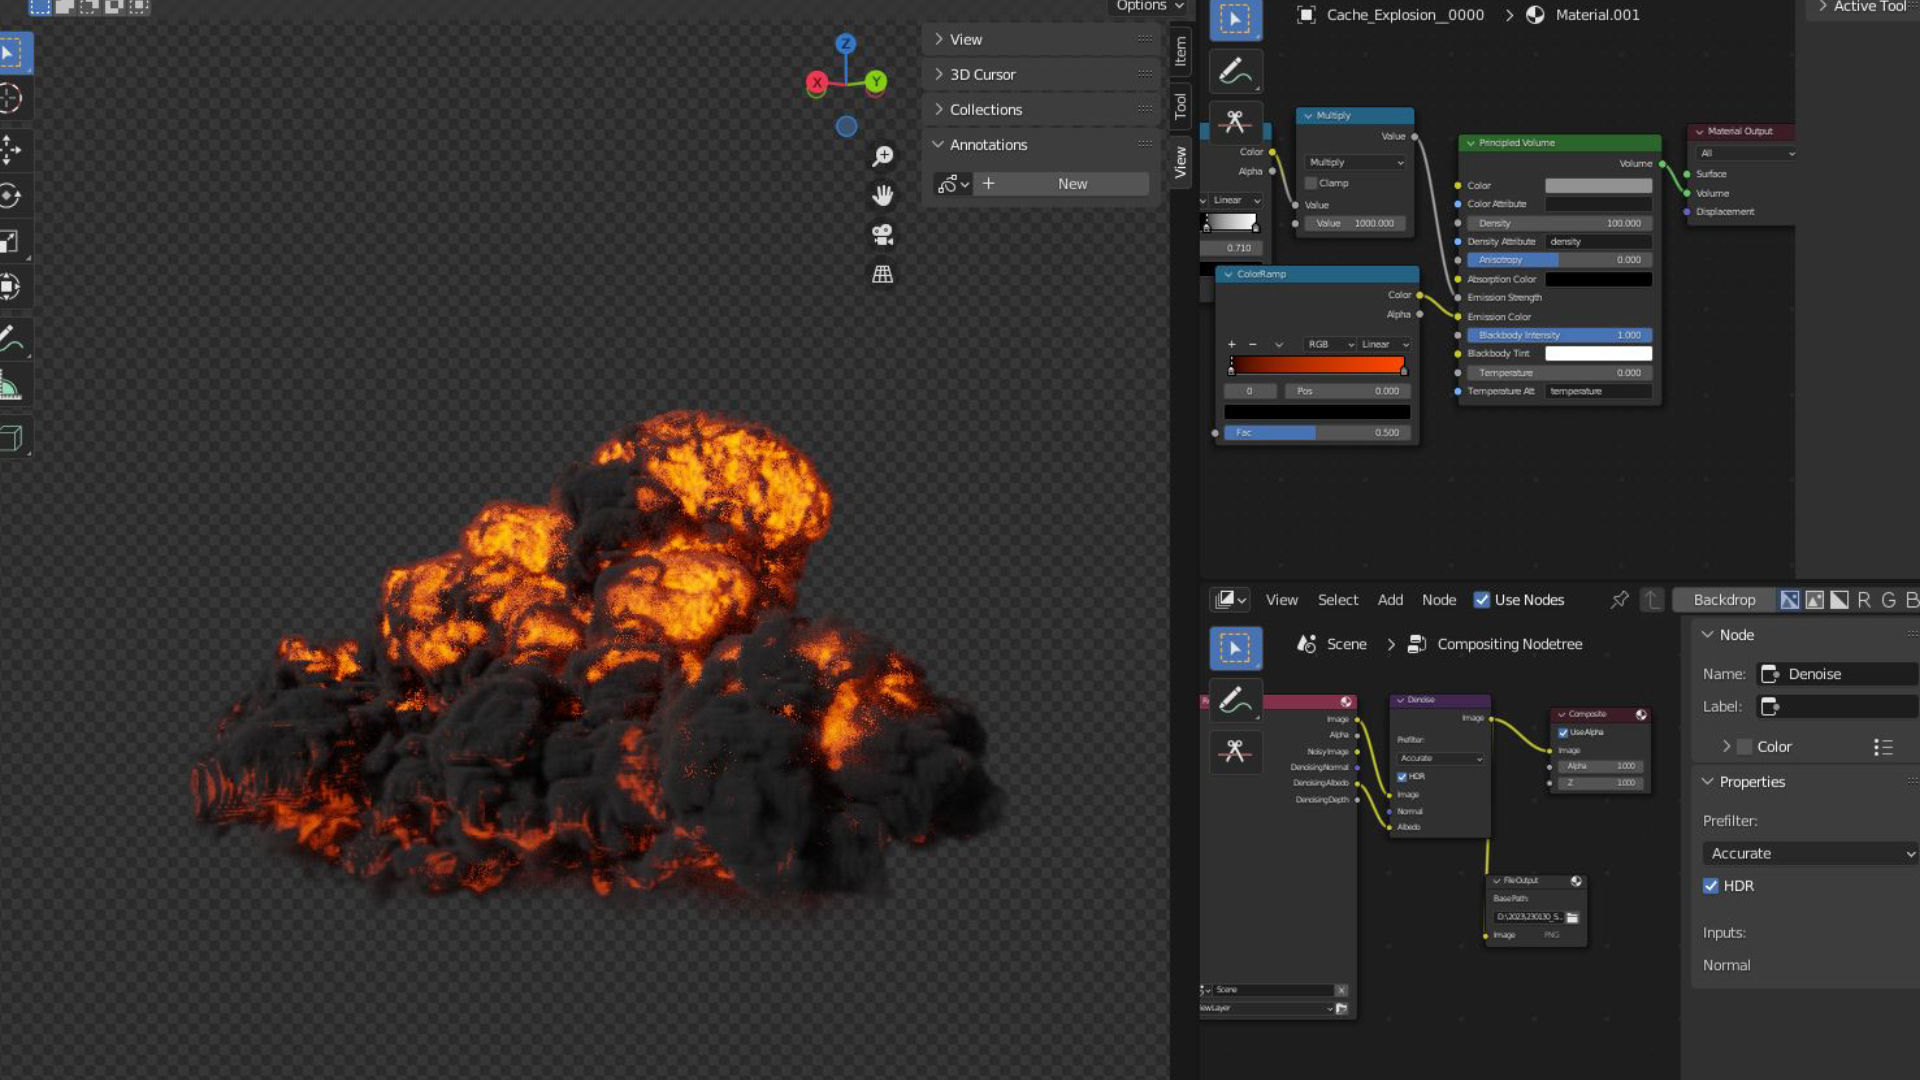
Task: Activate the Rotate tool
Action: tap(14, 196)
